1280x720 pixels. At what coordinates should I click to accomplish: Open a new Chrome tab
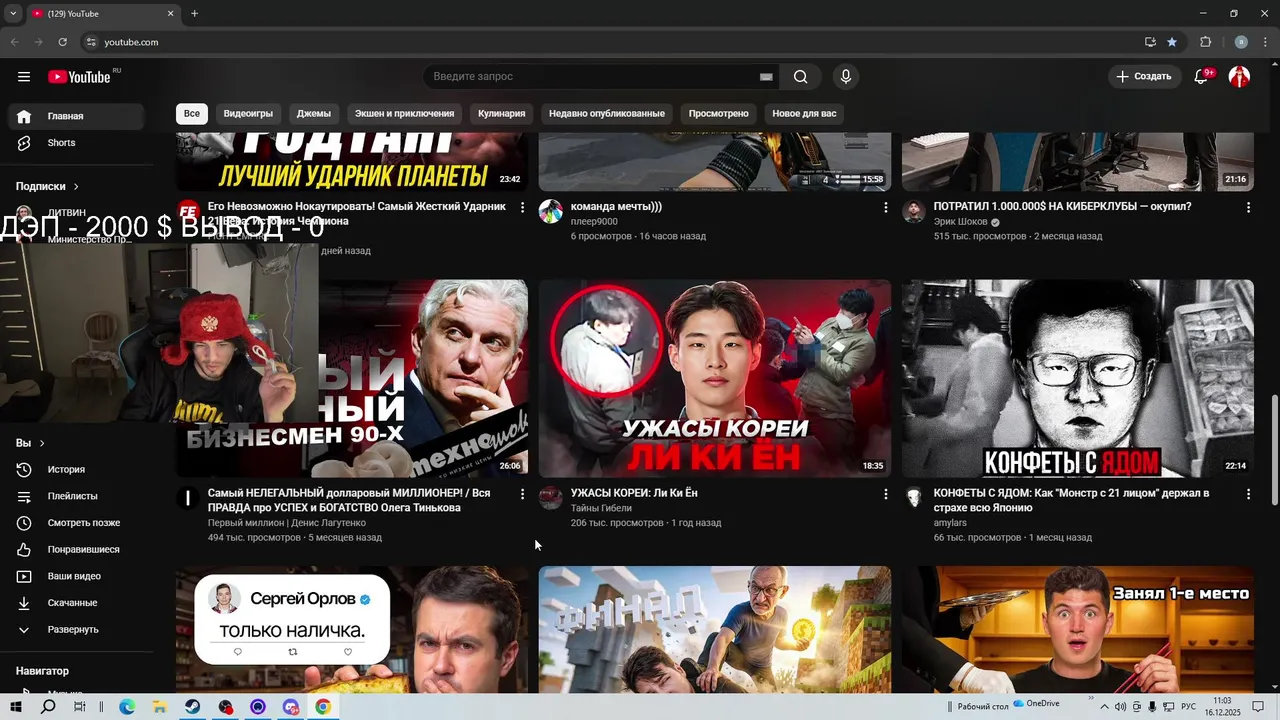pyautogui.click(x=194, y=13)
